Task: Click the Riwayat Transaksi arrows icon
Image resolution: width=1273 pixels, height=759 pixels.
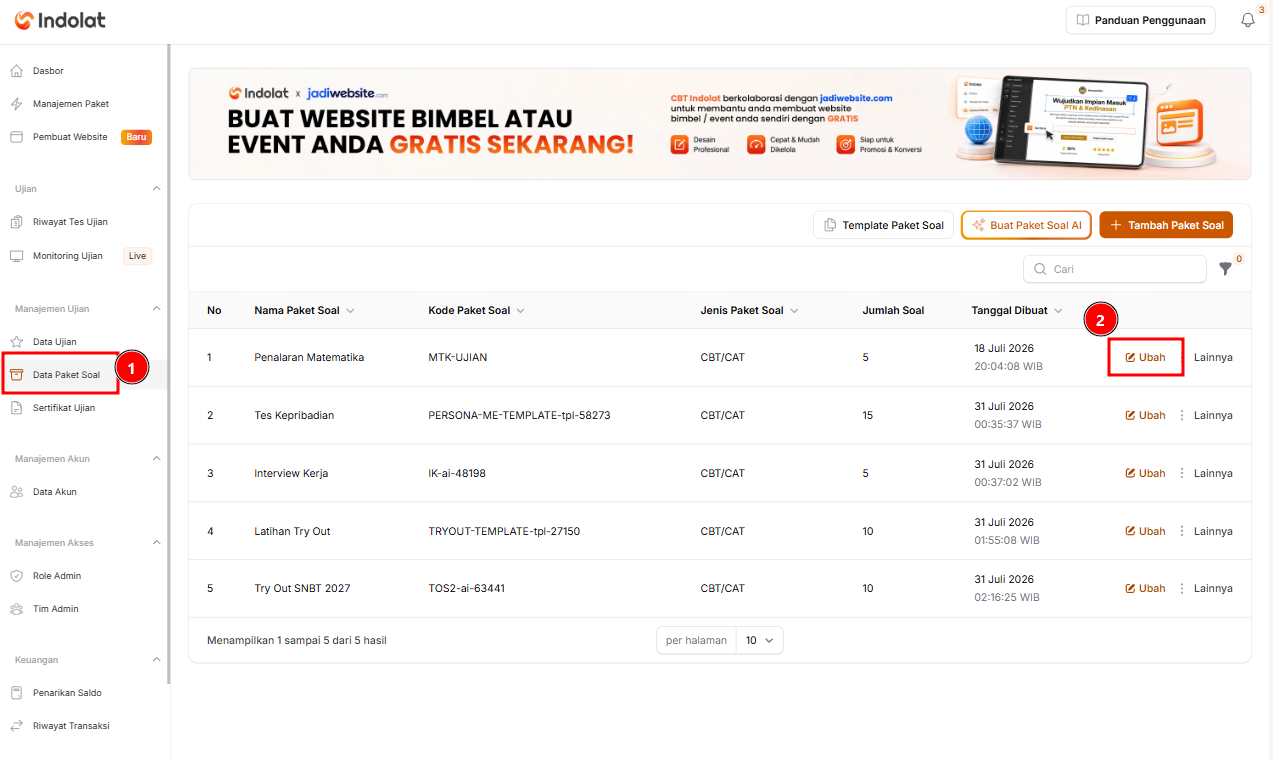Action: pyautogui.click(x=16, y=726)
